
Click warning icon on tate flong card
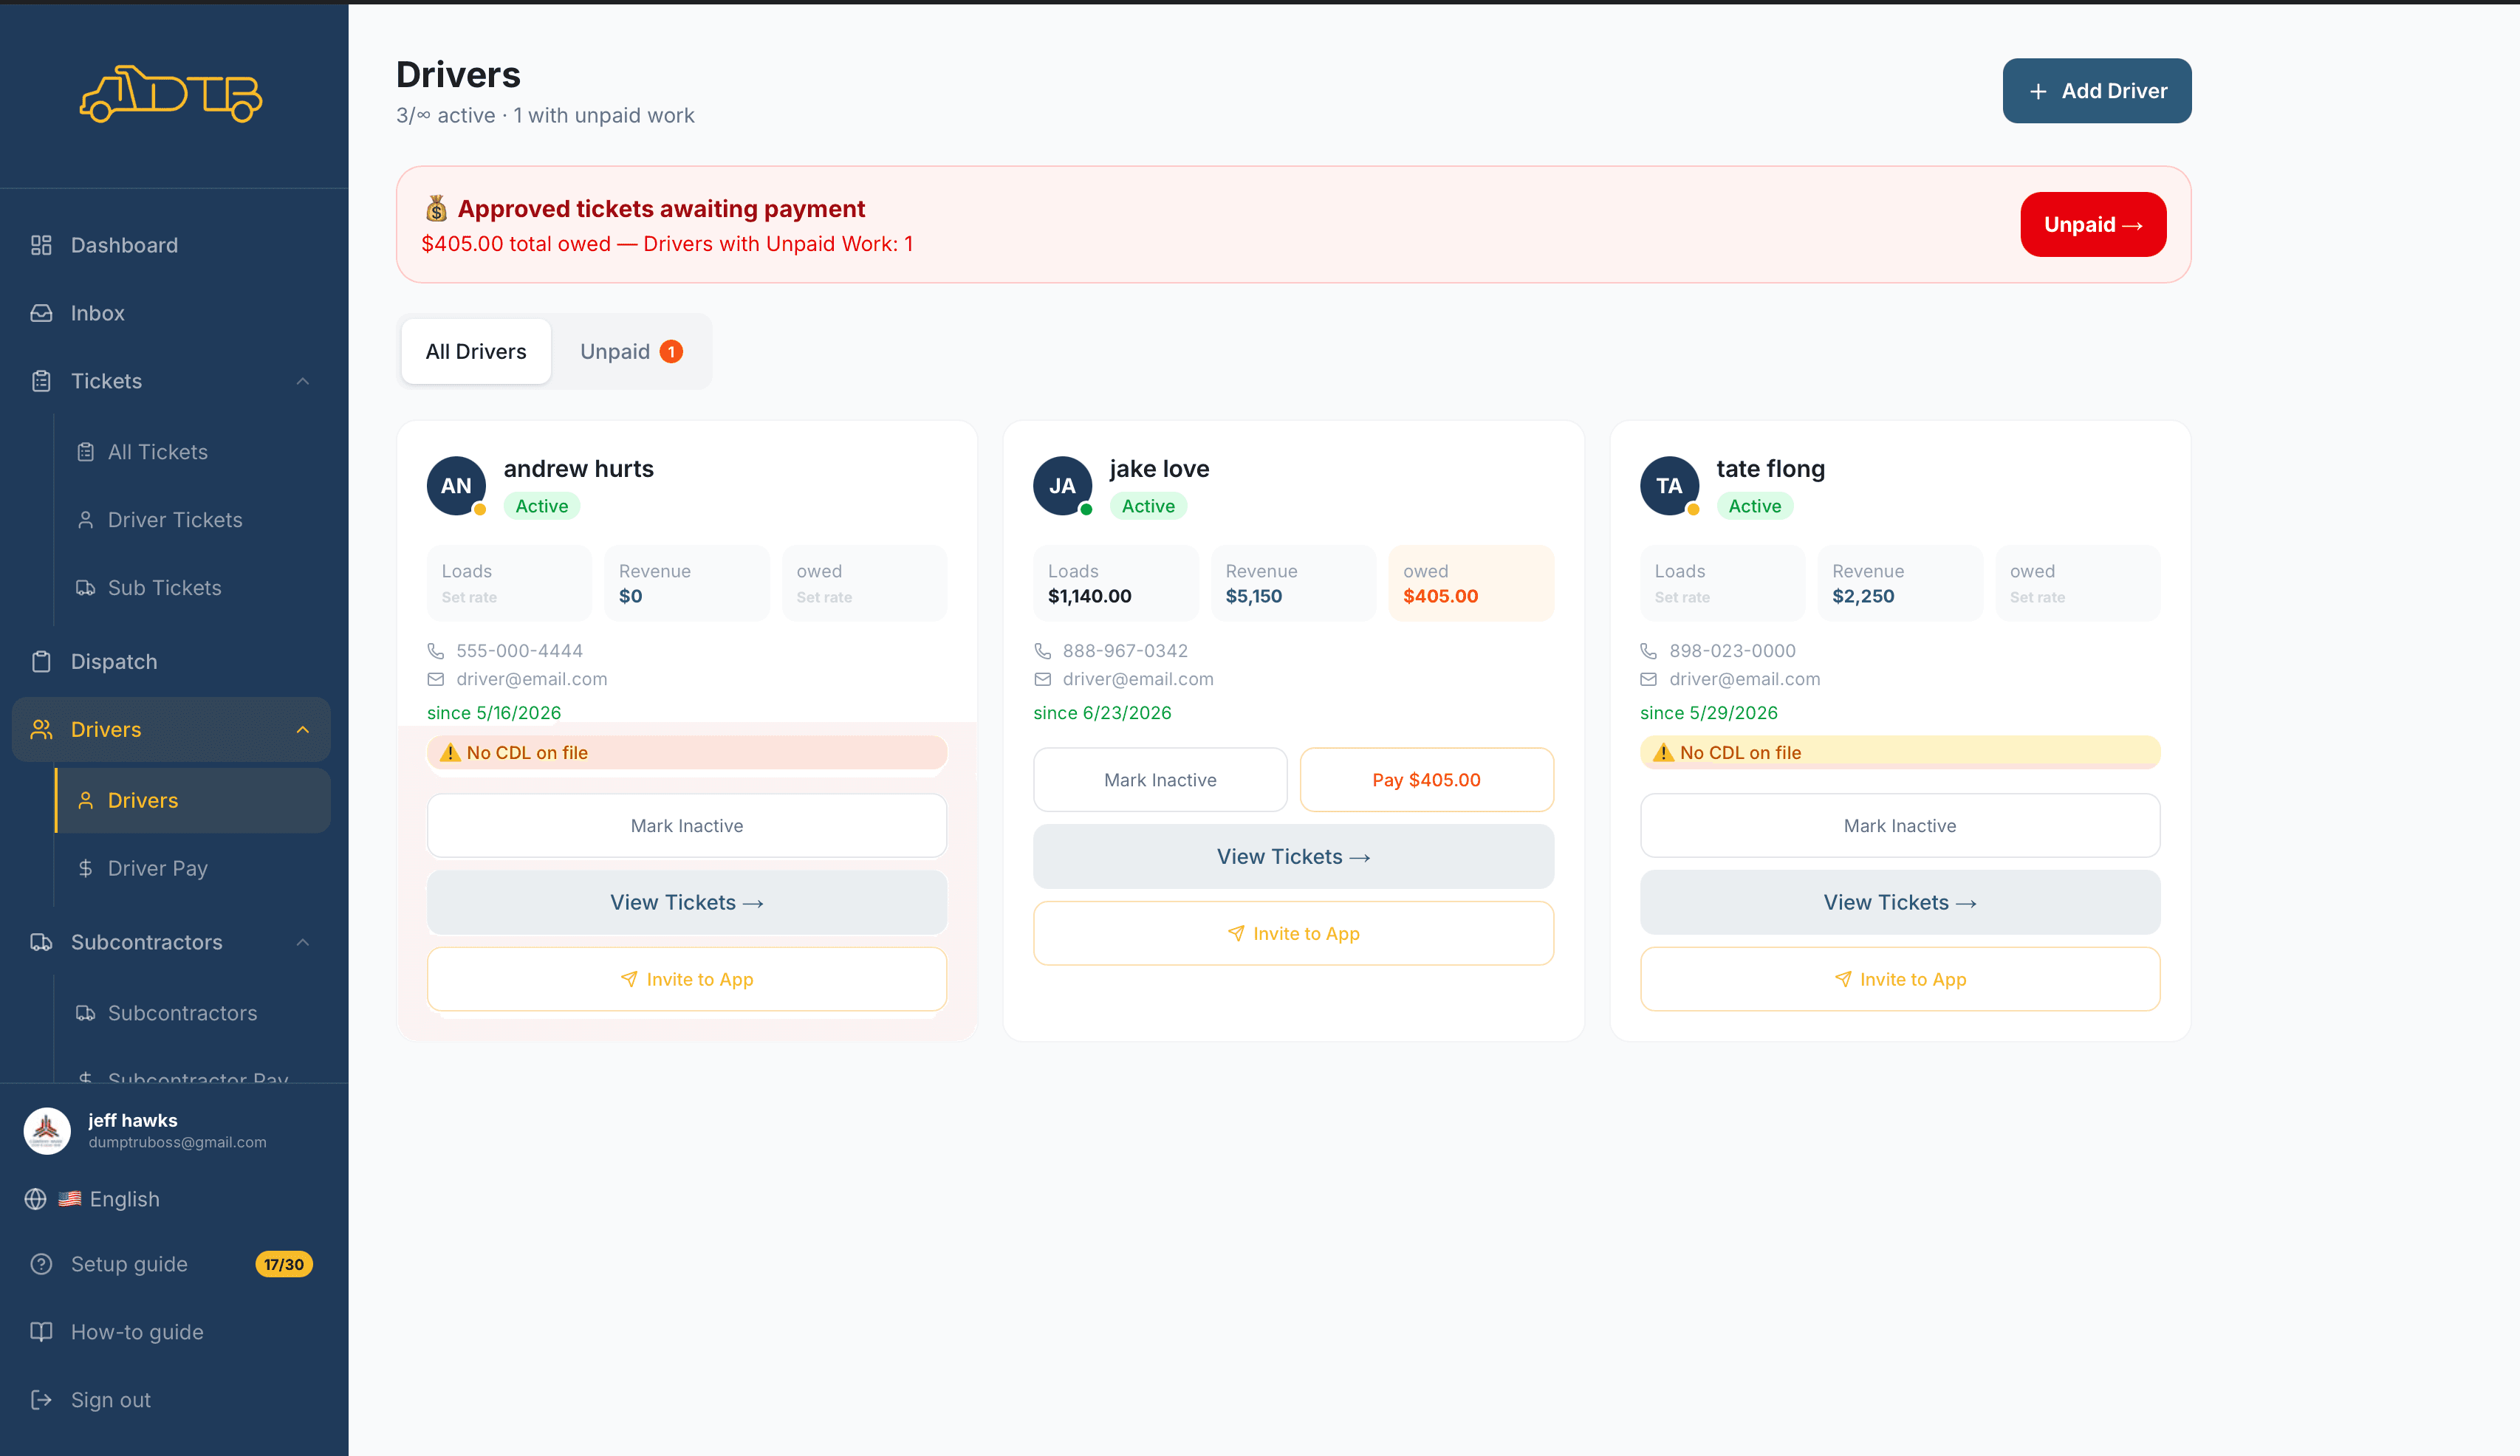1663,753
